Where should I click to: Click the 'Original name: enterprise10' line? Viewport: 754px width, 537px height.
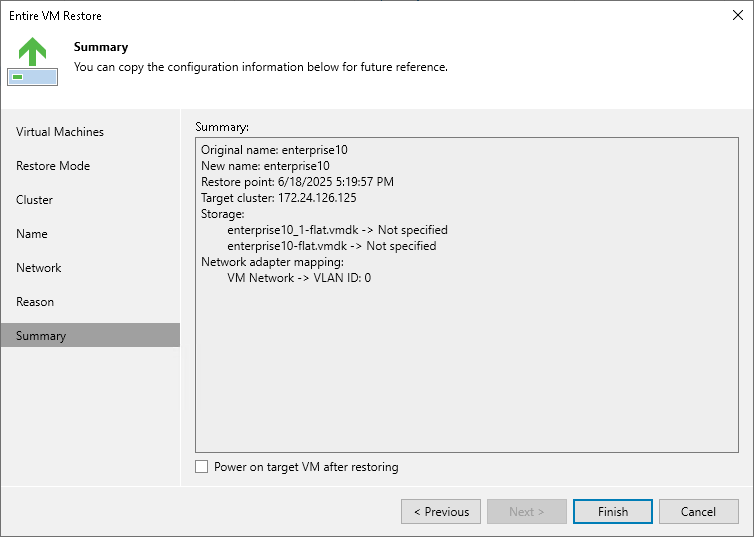274,150
